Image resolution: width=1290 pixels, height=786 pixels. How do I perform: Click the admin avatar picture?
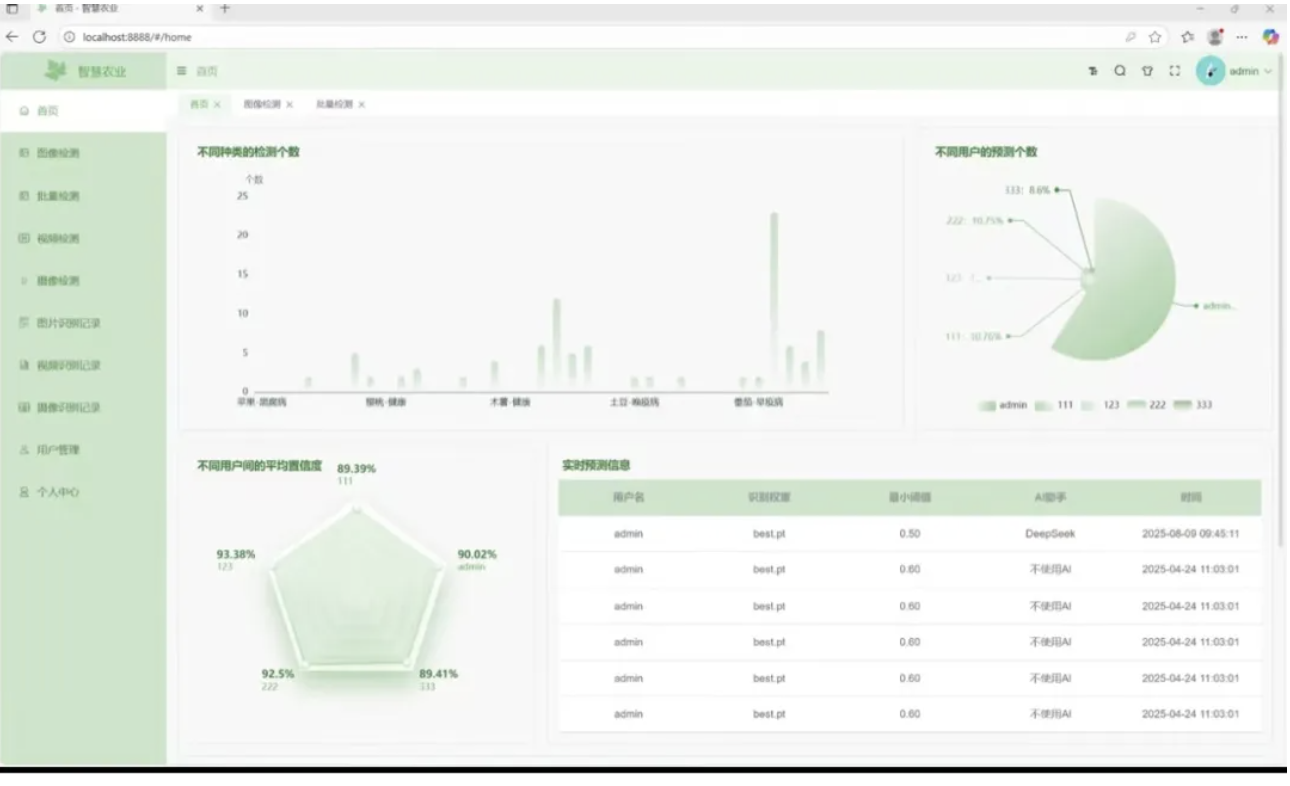point(1210,71)
